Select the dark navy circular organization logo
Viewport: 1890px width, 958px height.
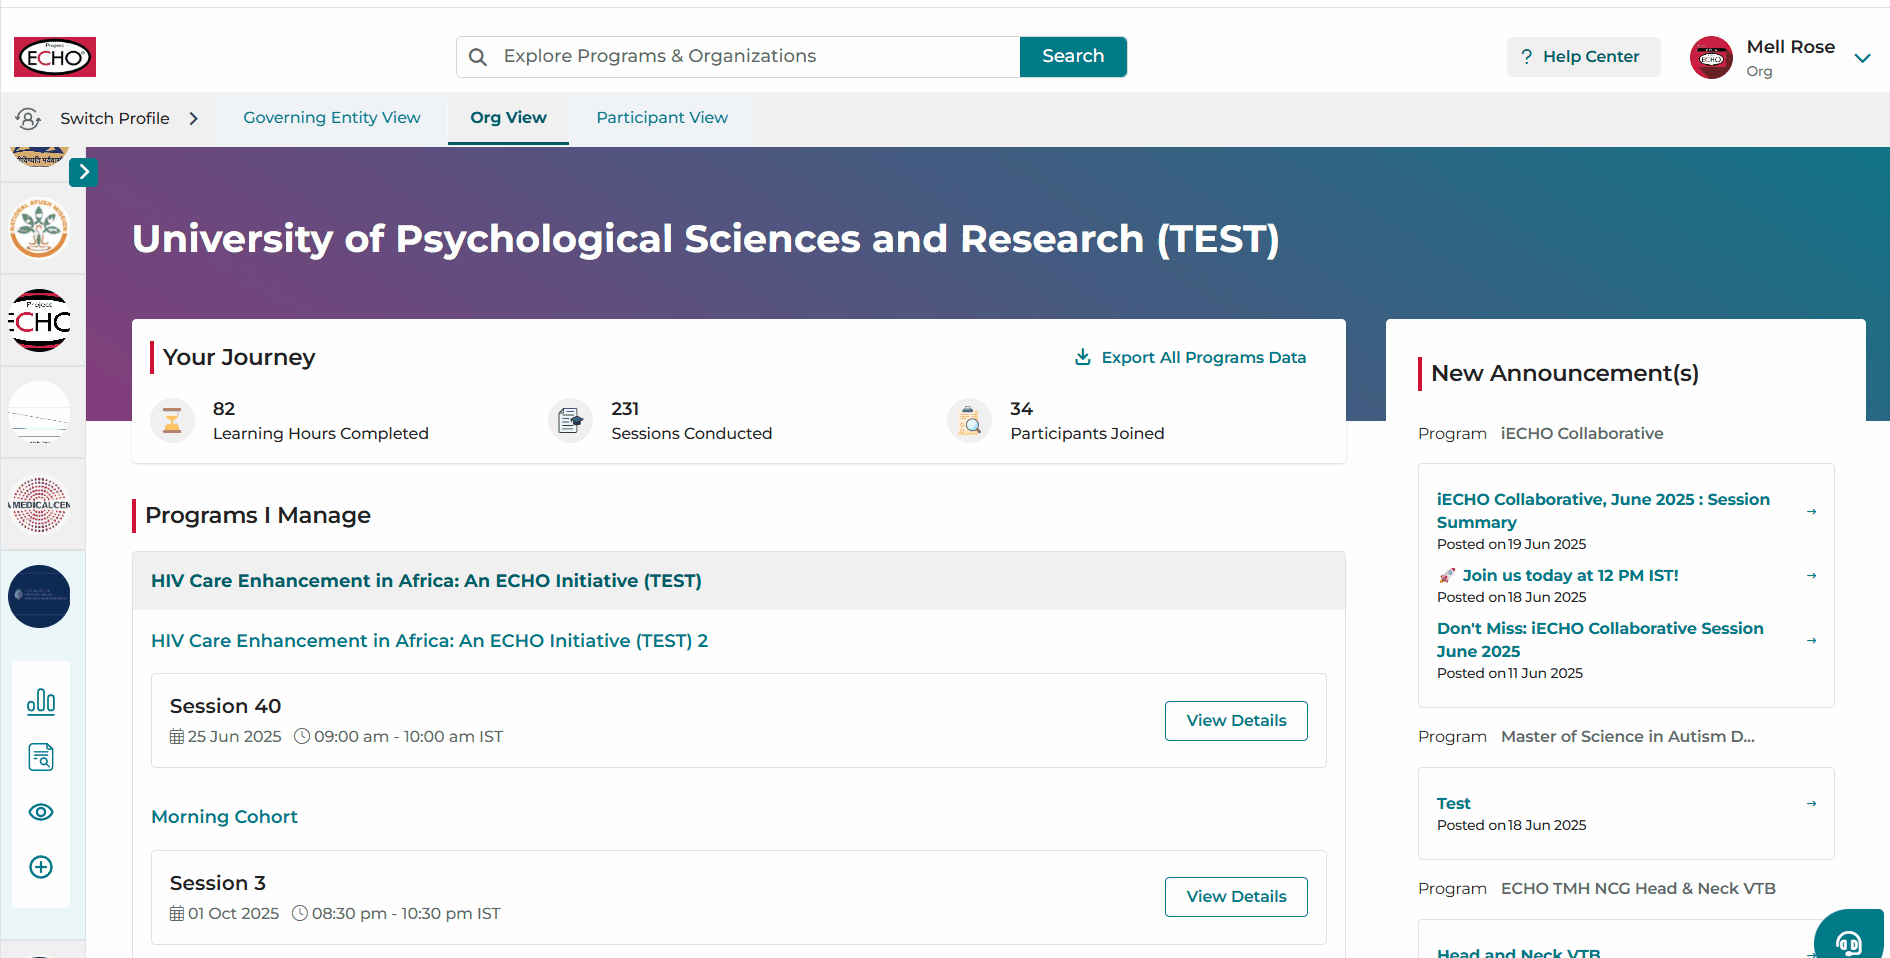pos(39,597)
